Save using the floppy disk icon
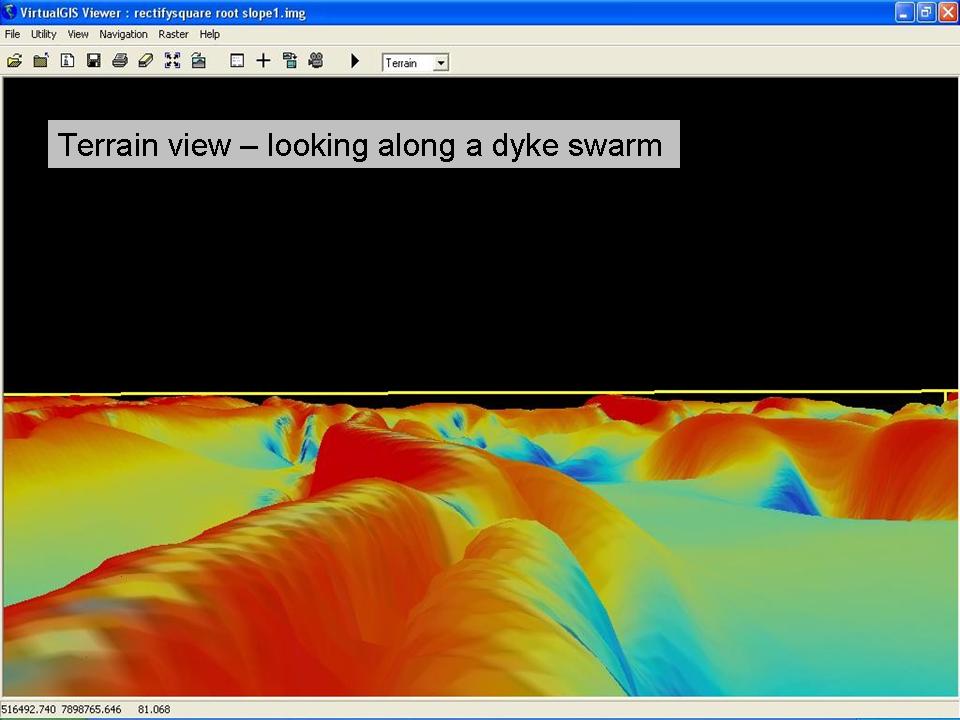Screen dimensions: 960x720 (x=94, y=61)
